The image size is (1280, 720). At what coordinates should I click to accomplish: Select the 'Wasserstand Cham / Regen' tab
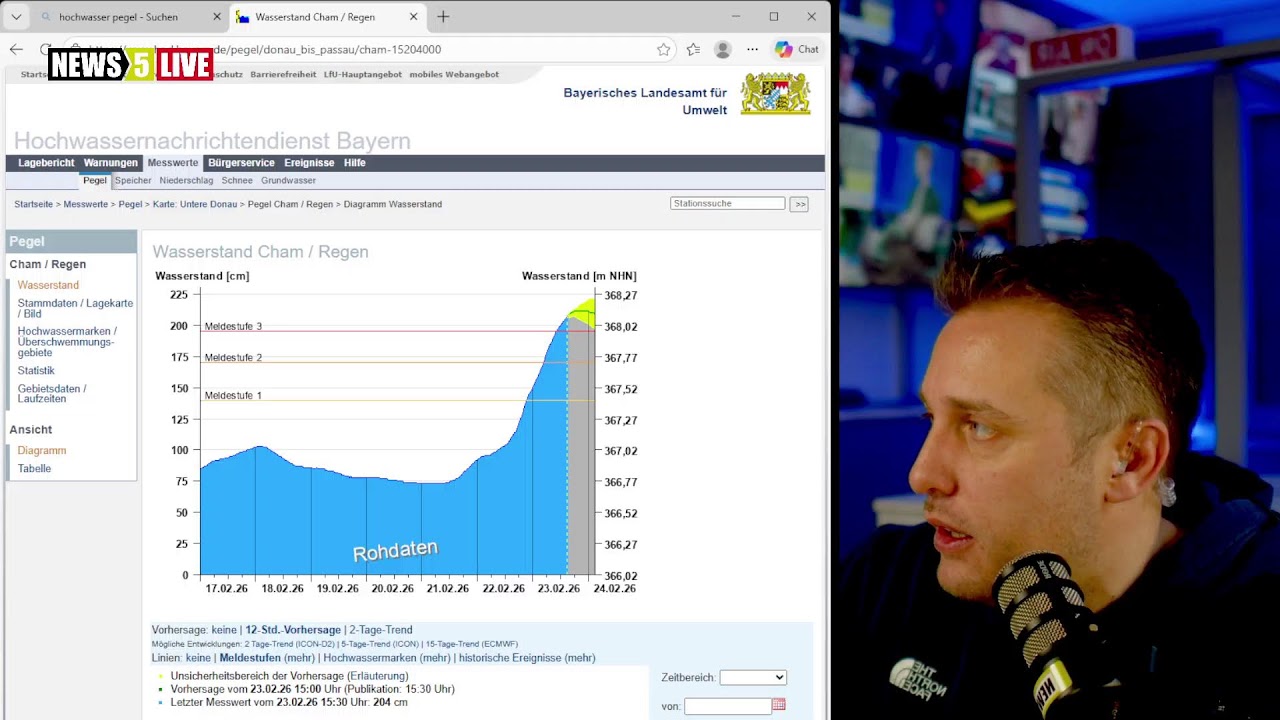click(x=315, y=17)
